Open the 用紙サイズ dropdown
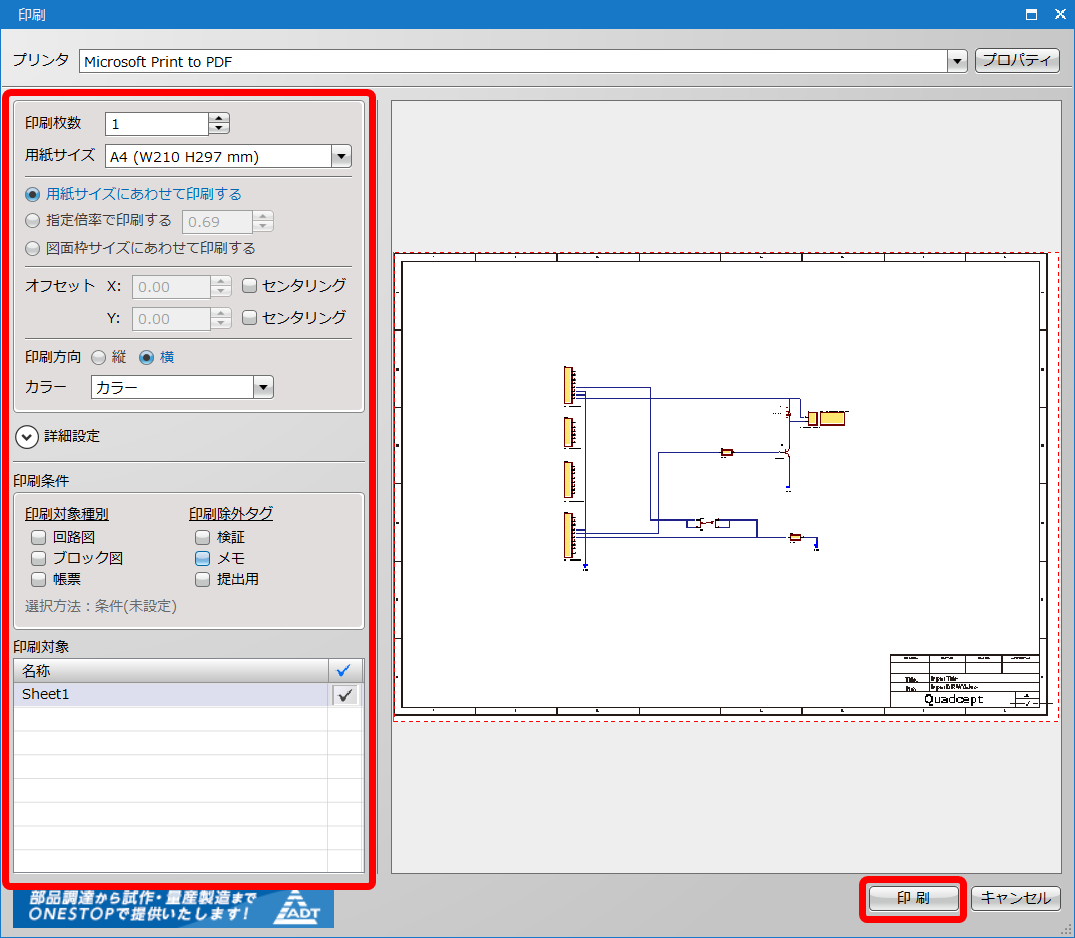This screenshot has height=938, width=1075. [341, 156]
